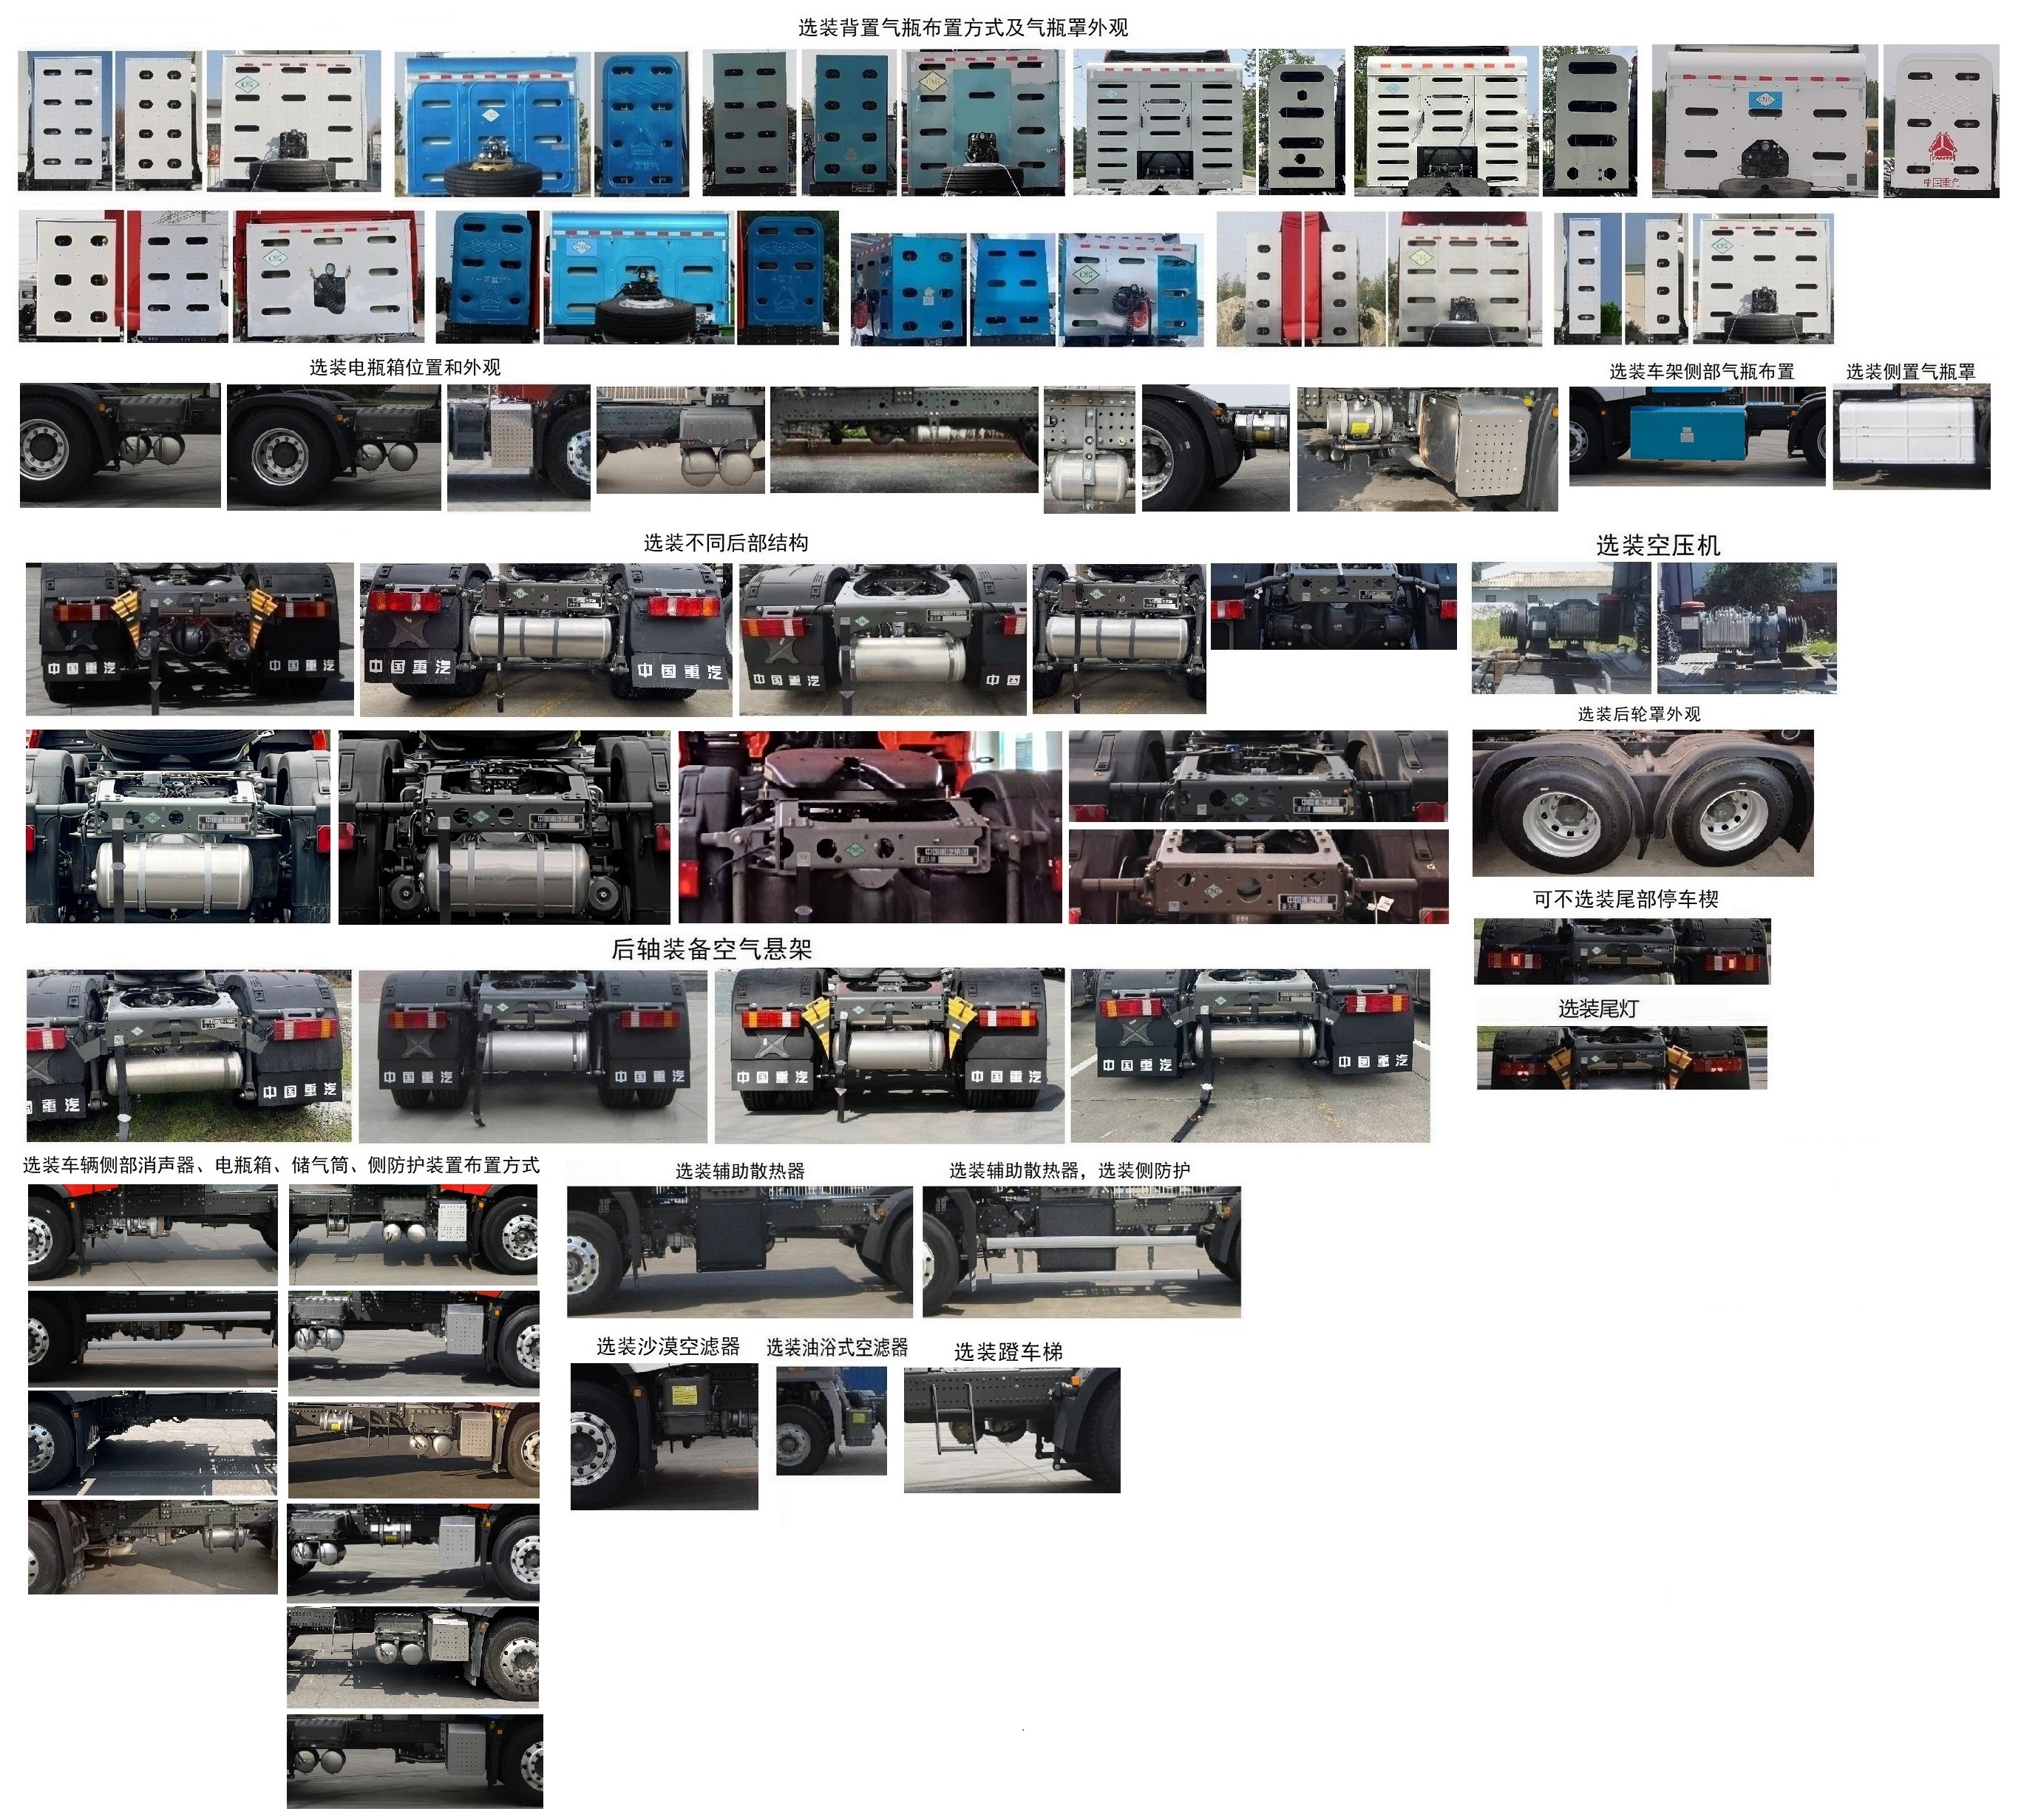2024x1820 pixels.
Task: Click the 选装电瓶箱位置和外观 heading
Action: [404, 367]
